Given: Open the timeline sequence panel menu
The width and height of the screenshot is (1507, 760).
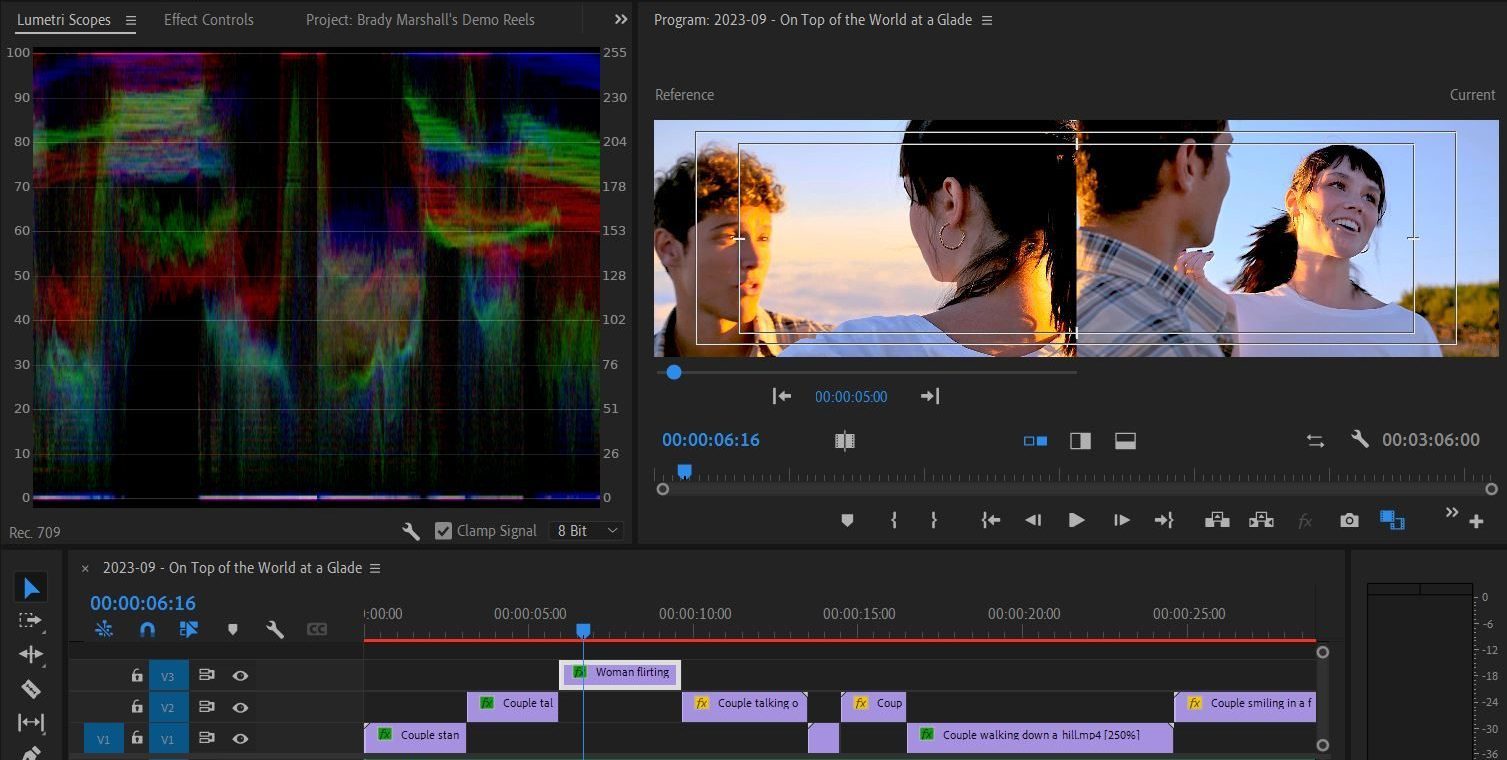Looking at the screenshot, I should point(375,568).
